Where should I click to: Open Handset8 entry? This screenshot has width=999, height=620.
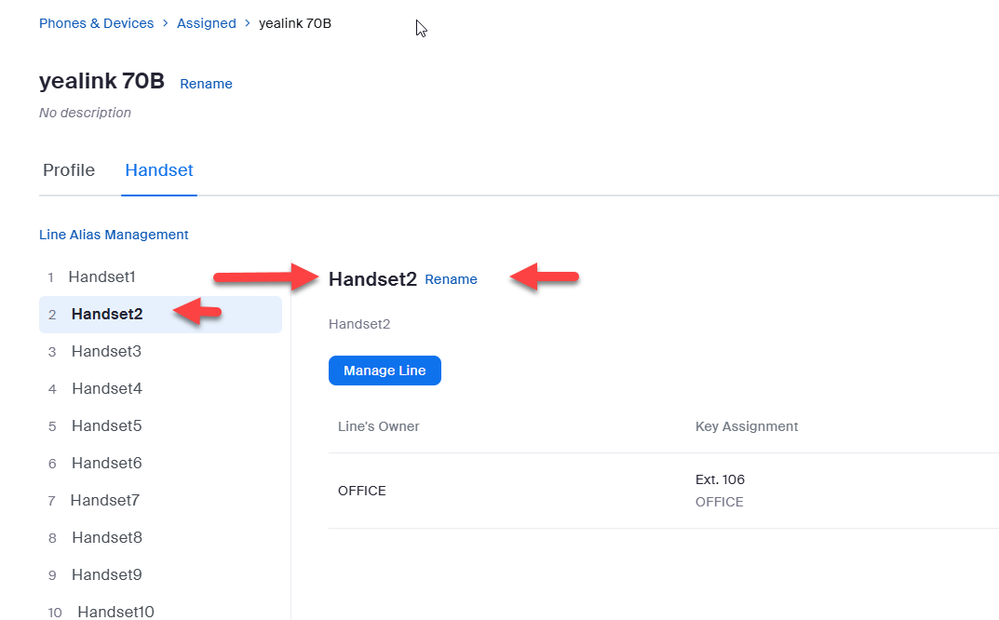[106, 537]
